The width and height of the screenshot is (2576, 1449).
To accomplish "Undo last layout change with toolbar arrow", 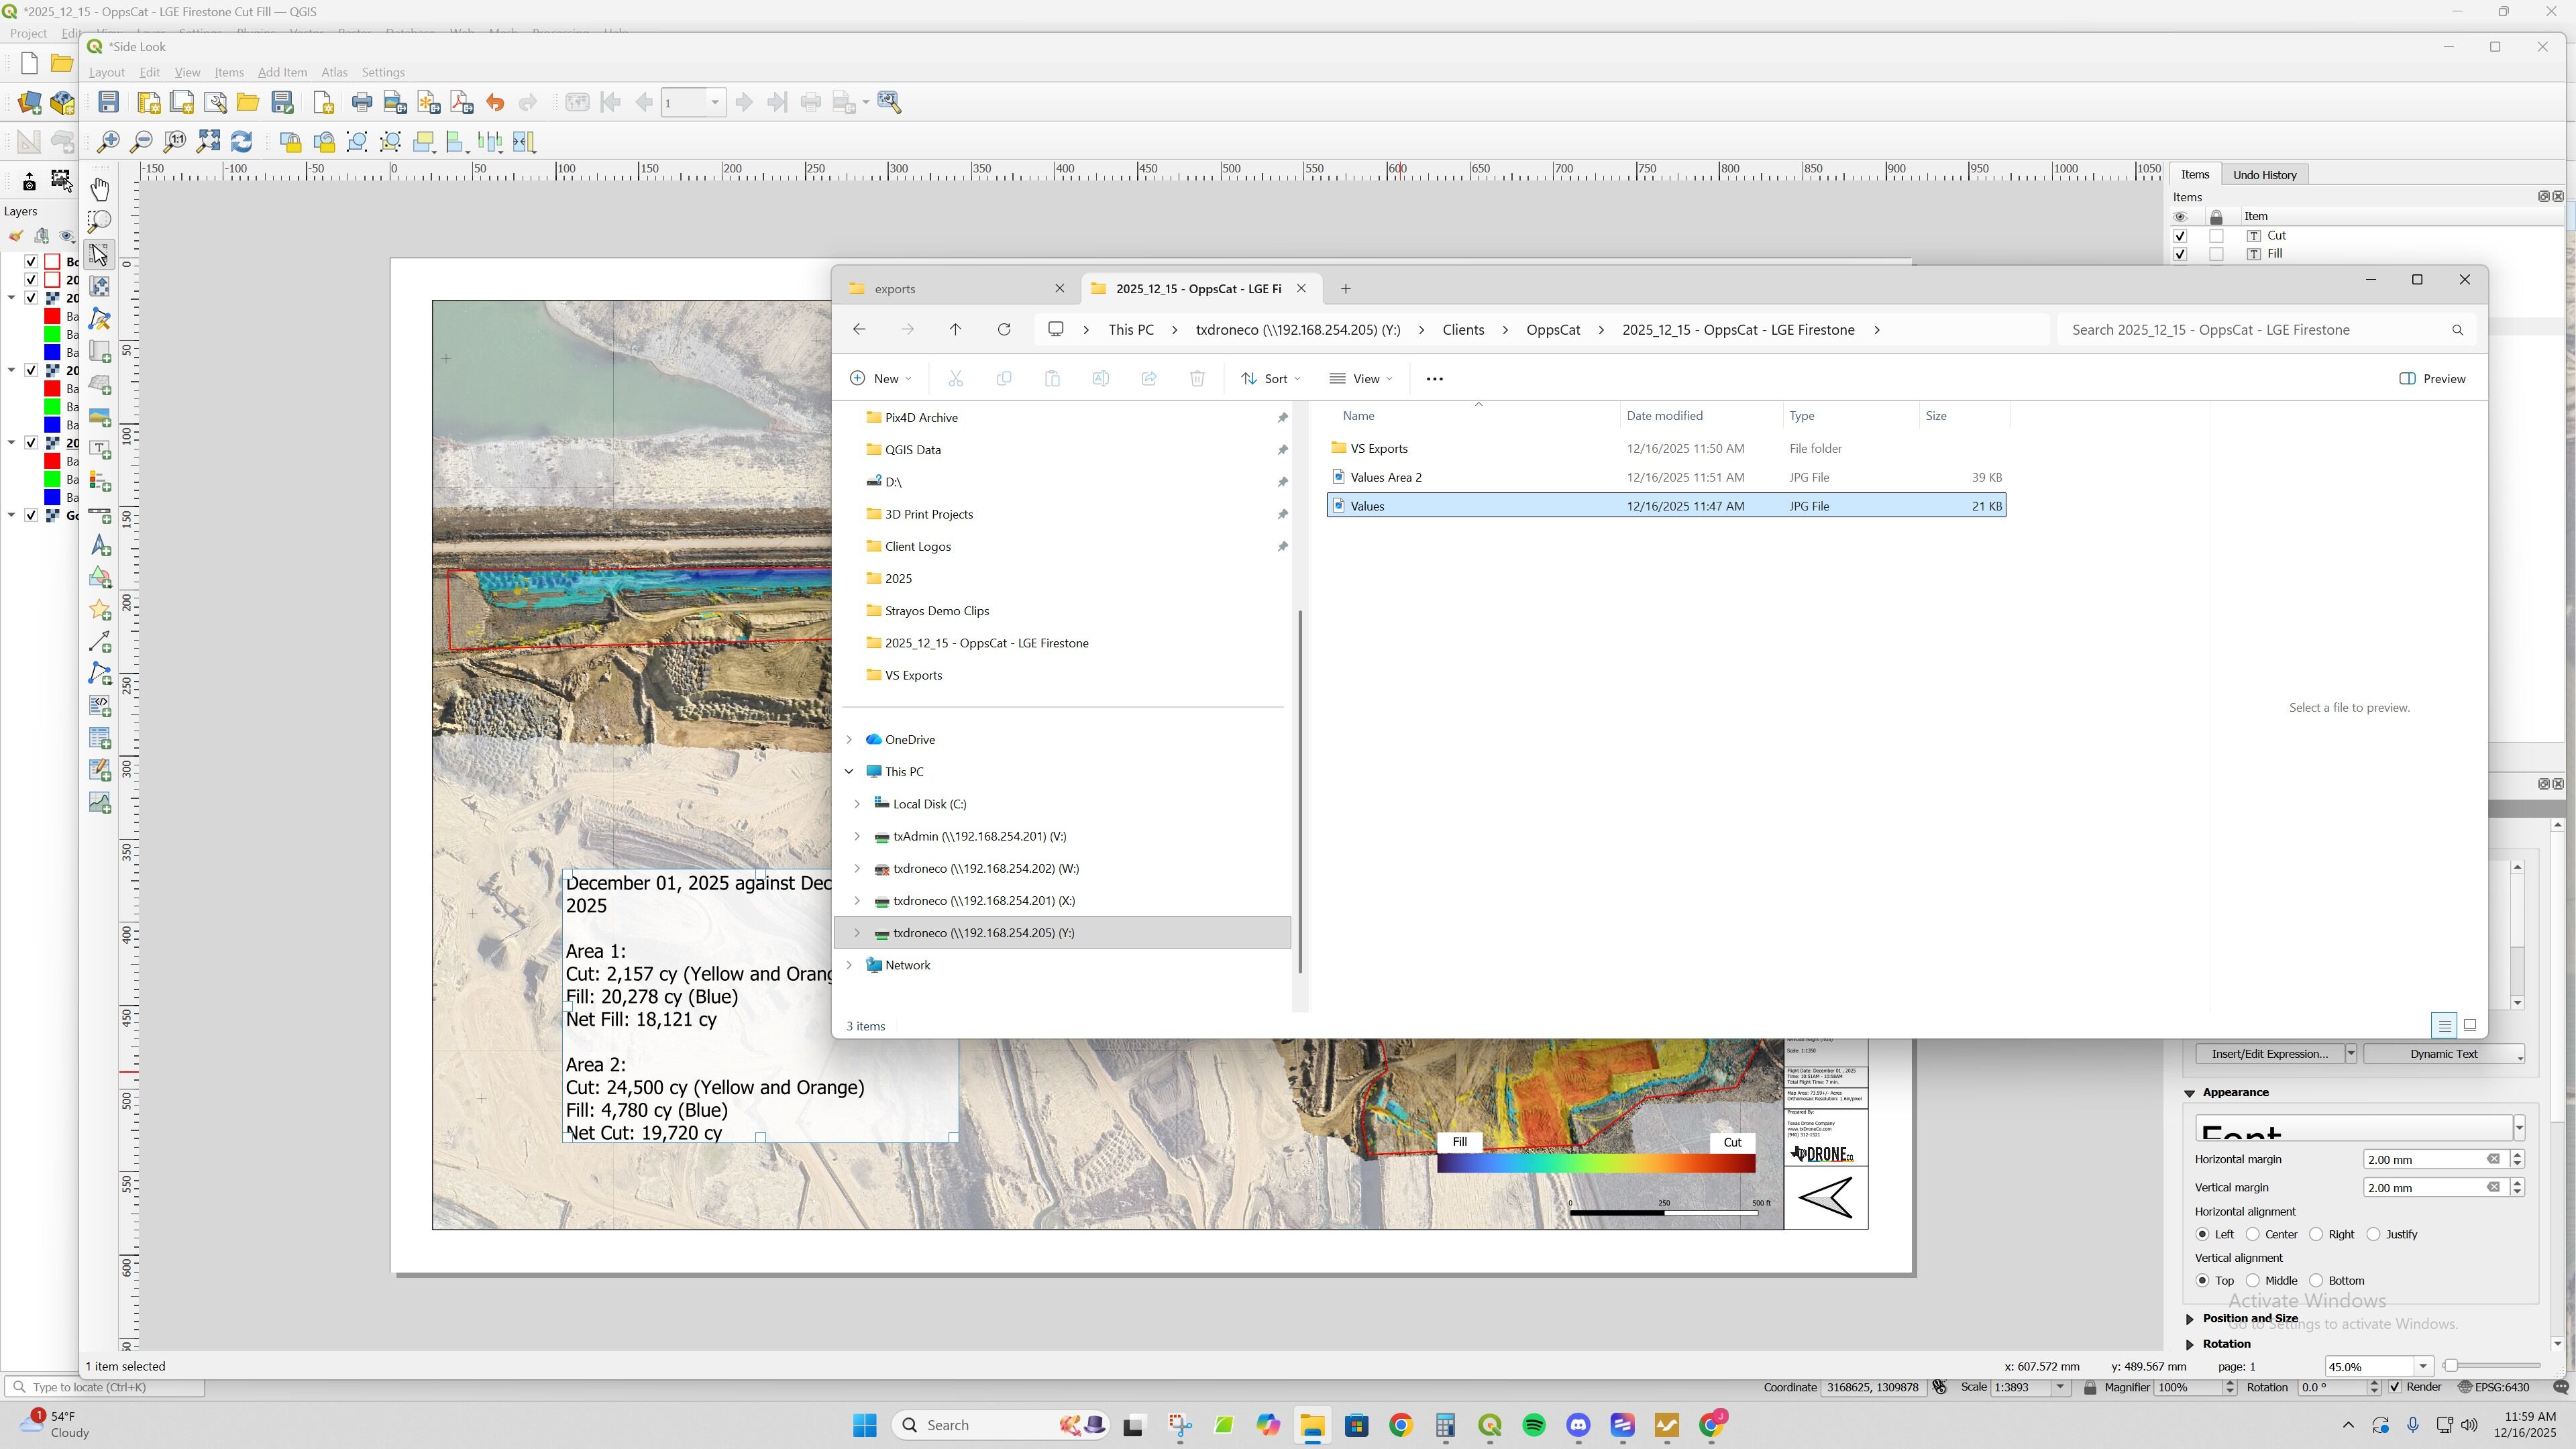I will (494, 102).
